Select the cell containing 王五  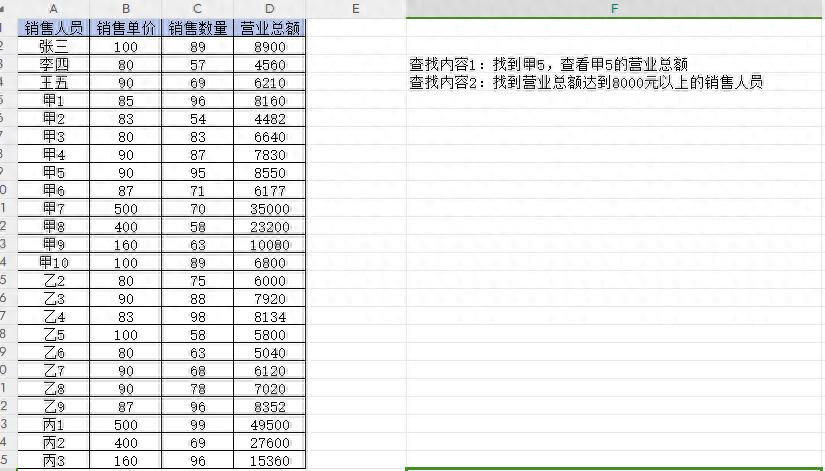pos(54,82)
